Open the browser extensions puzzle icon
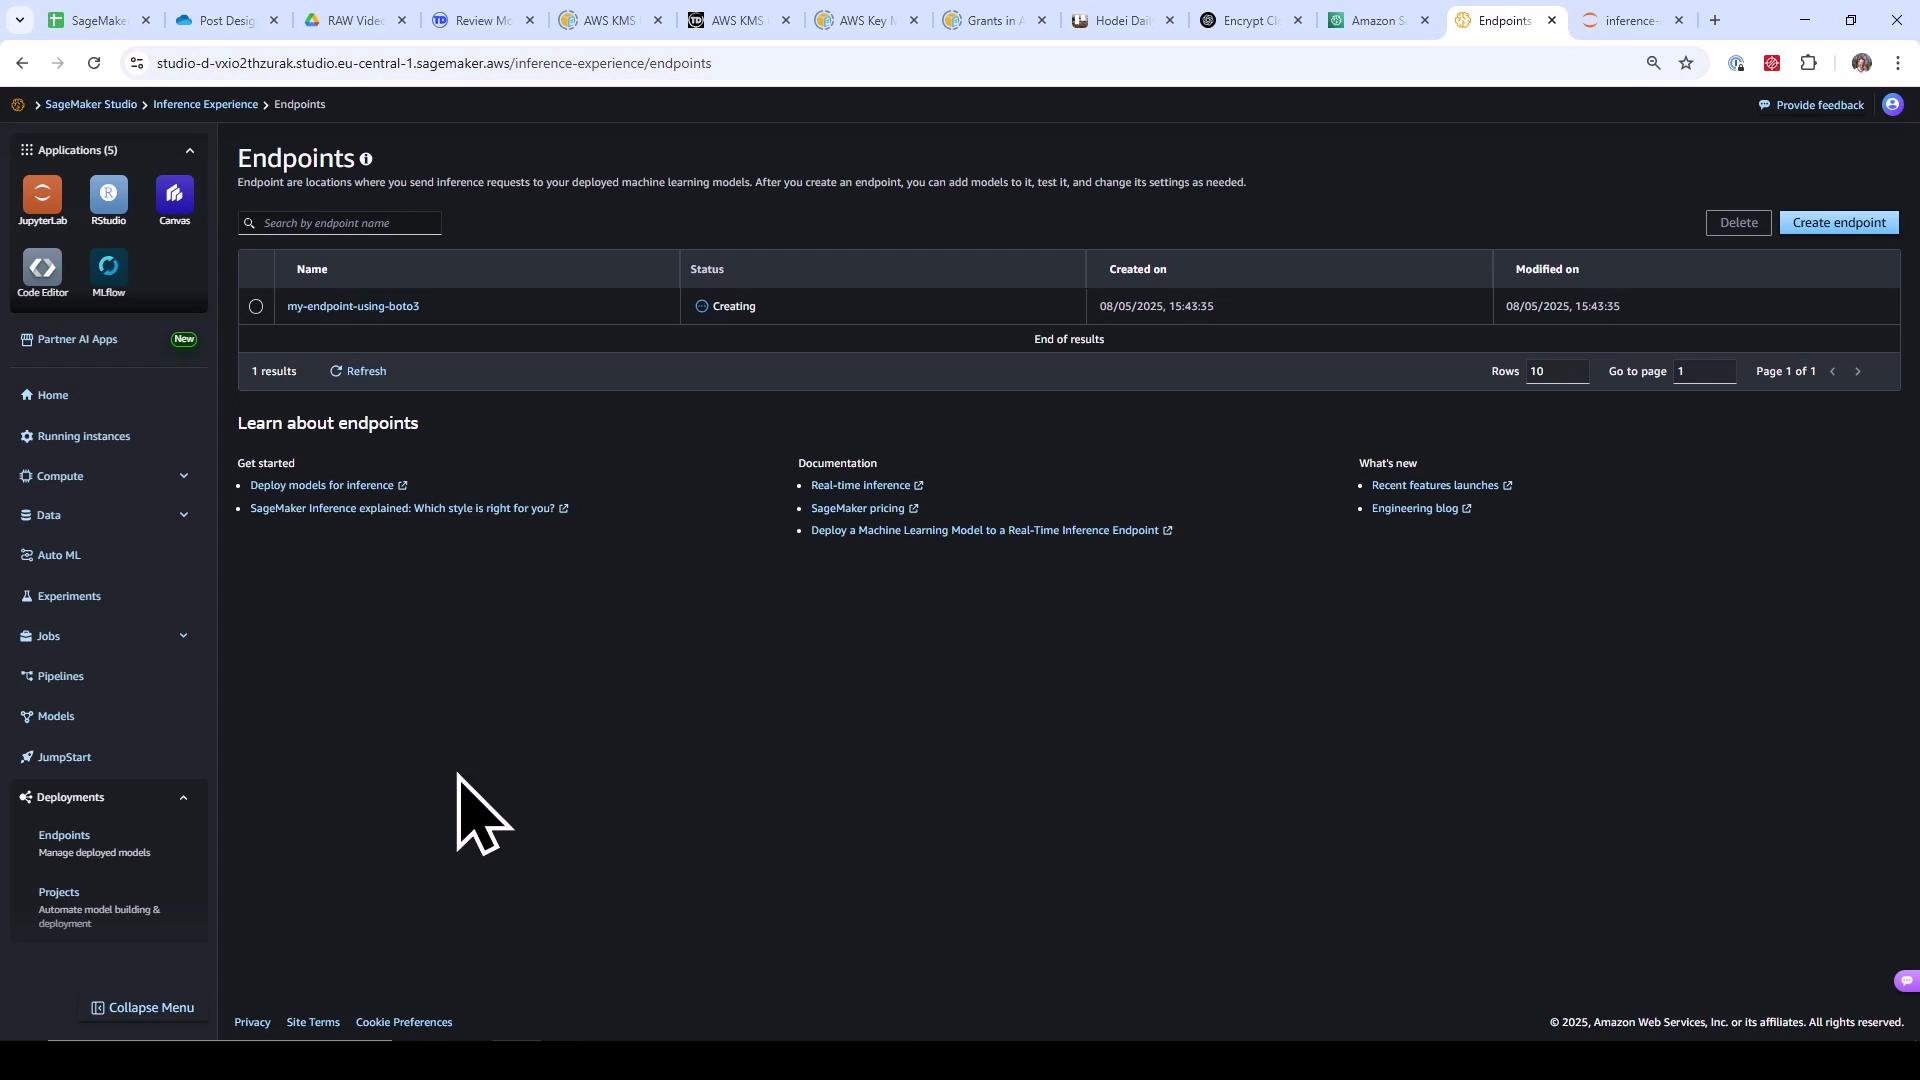This screenshot has width=1920, height=1080. 1808,63
